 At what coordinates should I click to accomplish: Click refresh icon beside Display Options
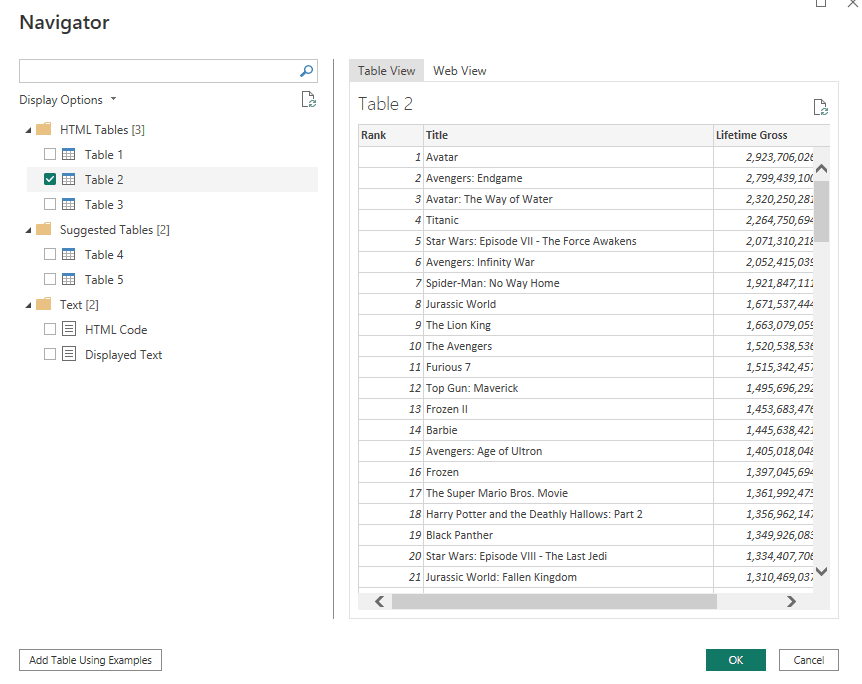coord(308,100)
